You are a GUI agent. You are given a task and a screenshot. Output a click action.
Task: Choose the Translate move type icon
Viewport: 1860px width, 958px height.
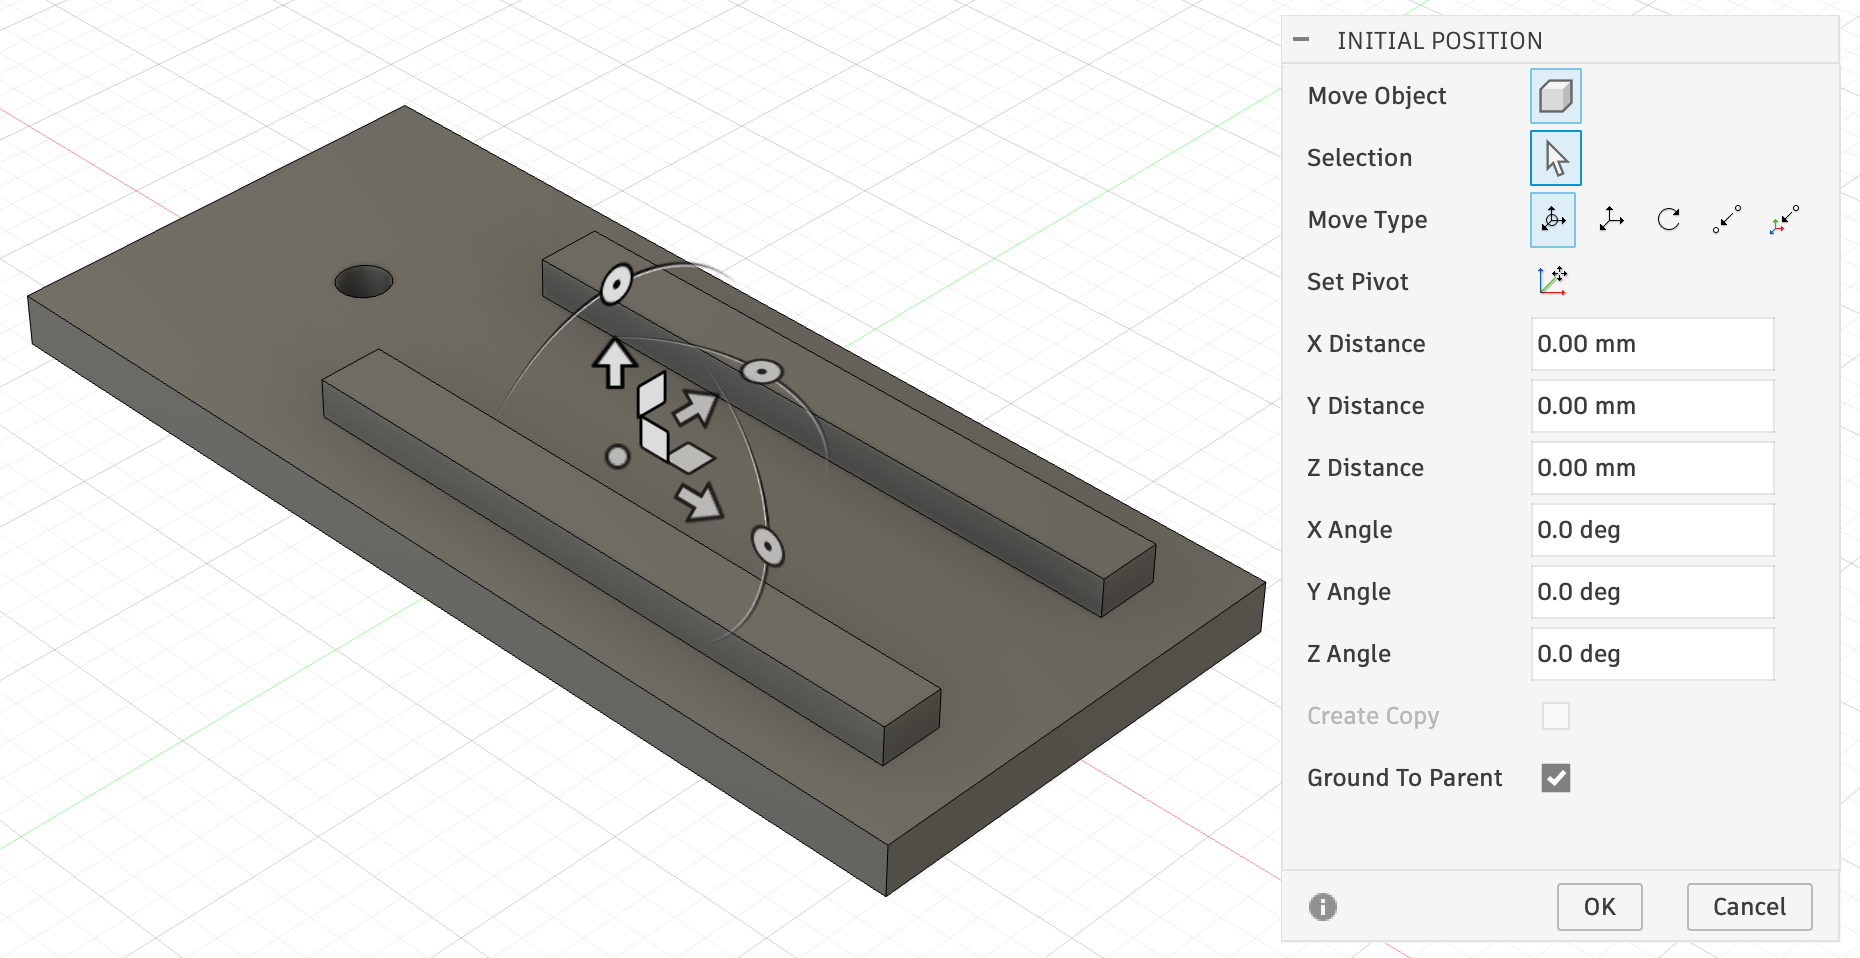[1611, 220]
